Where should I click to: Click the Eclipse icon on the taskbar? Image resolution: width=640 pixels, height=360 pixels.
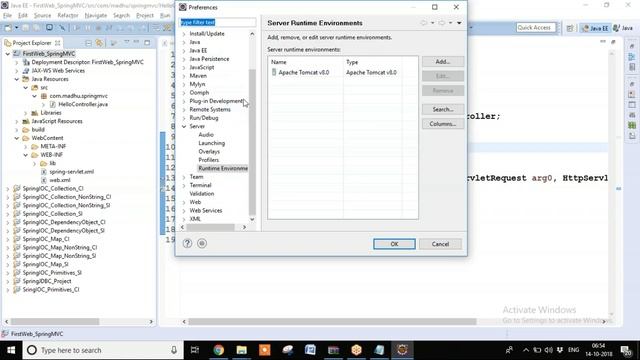point(402,350)
